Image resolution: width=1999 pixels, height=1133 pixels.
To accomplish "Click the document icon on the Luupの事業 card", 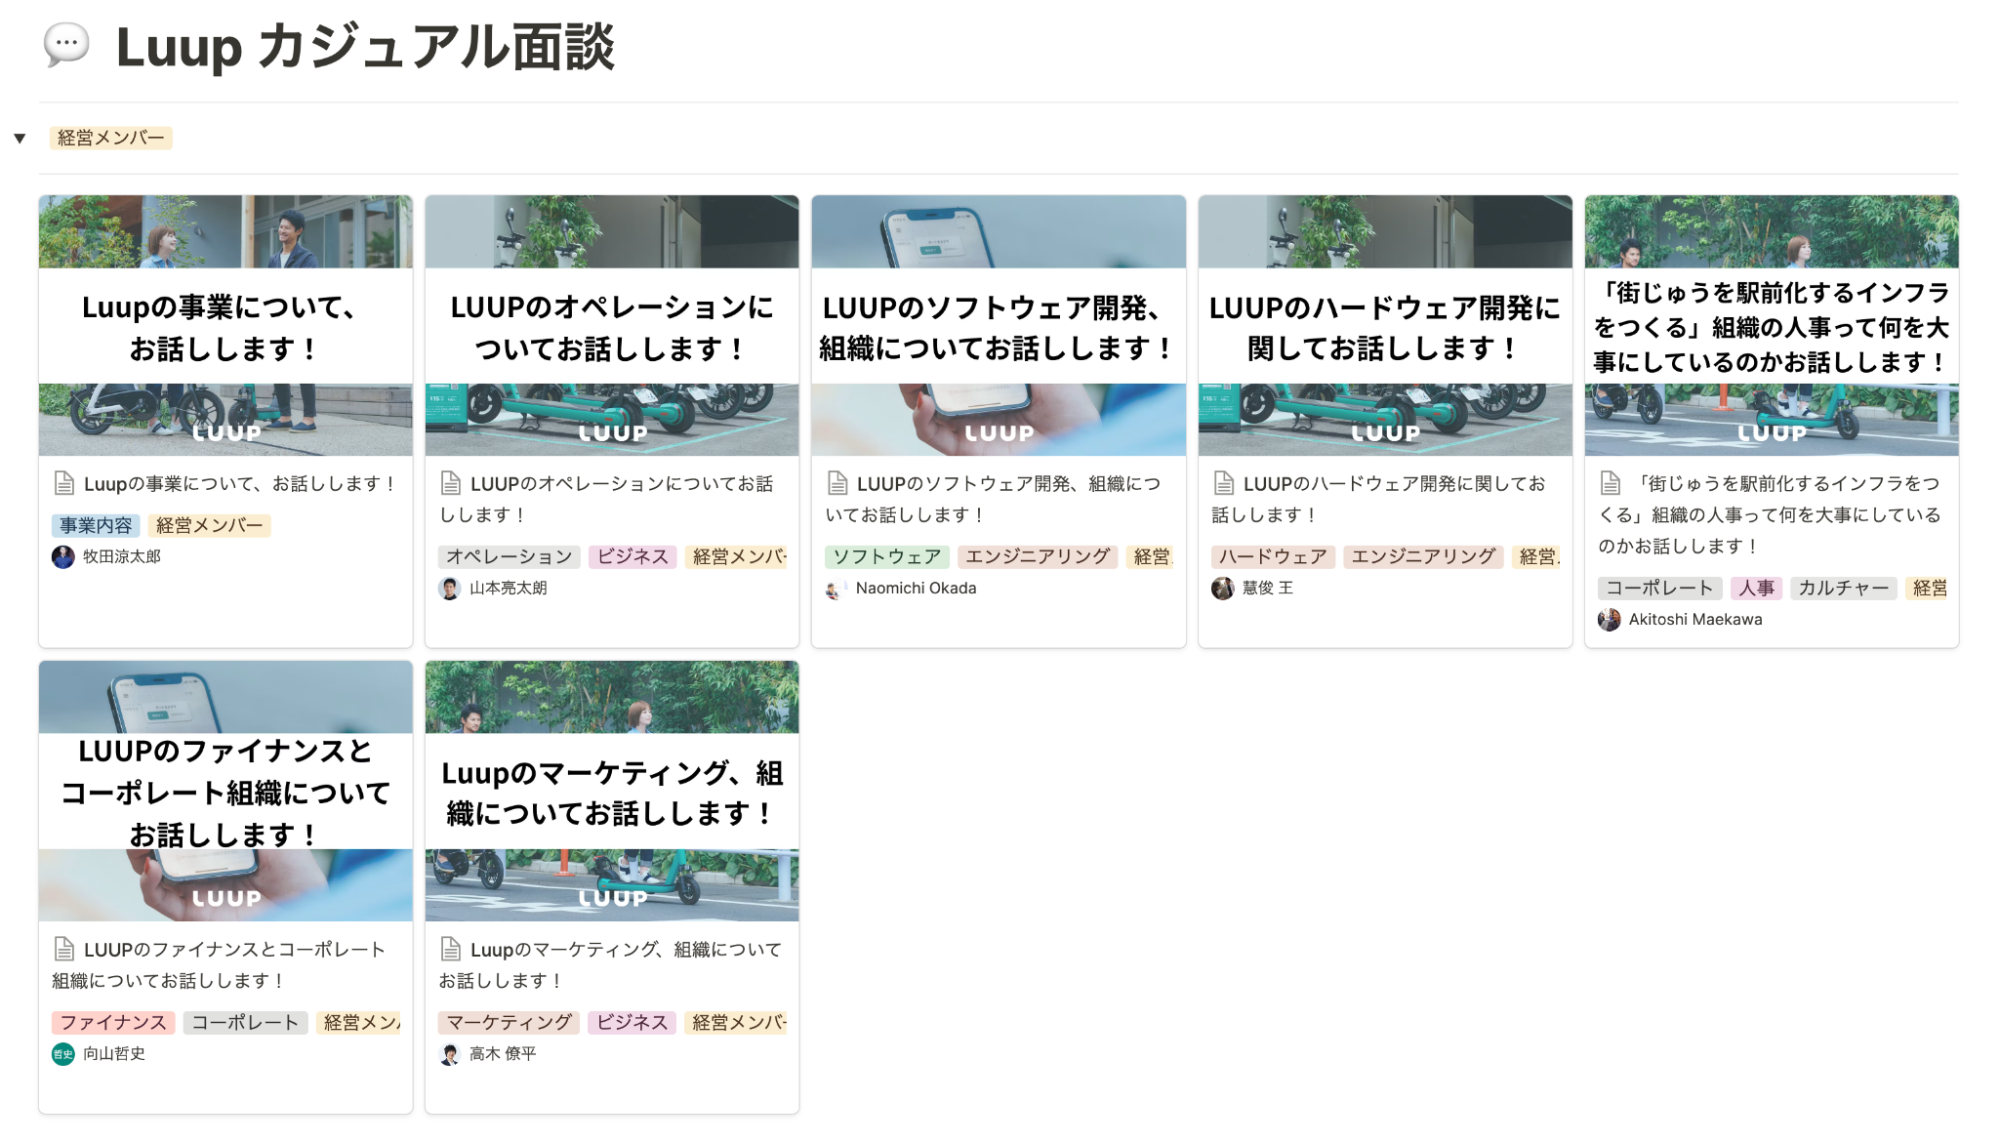I will [63, 484].
